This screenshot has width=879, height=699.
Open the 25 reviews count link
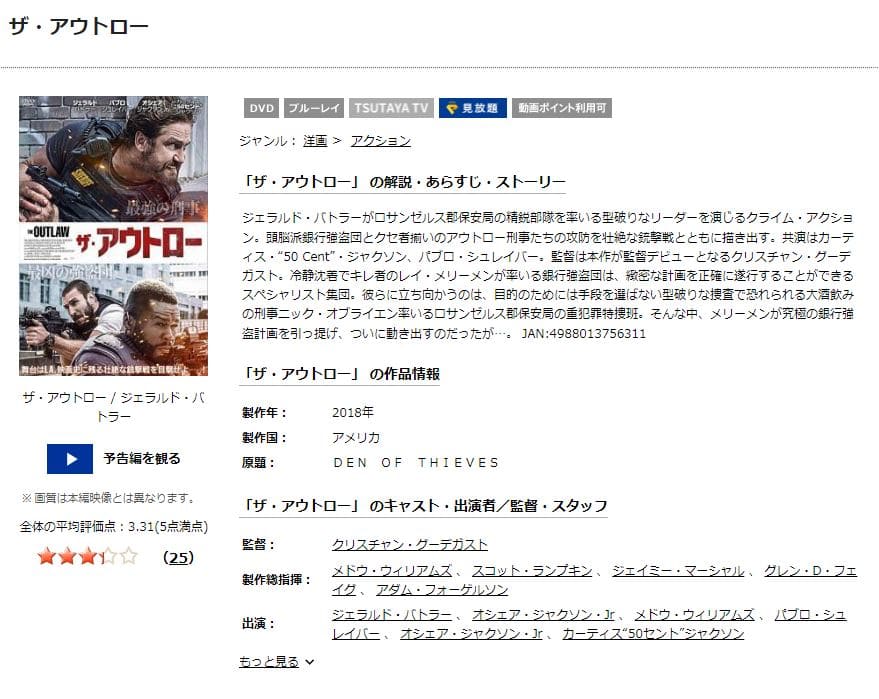tap(178, 557)
